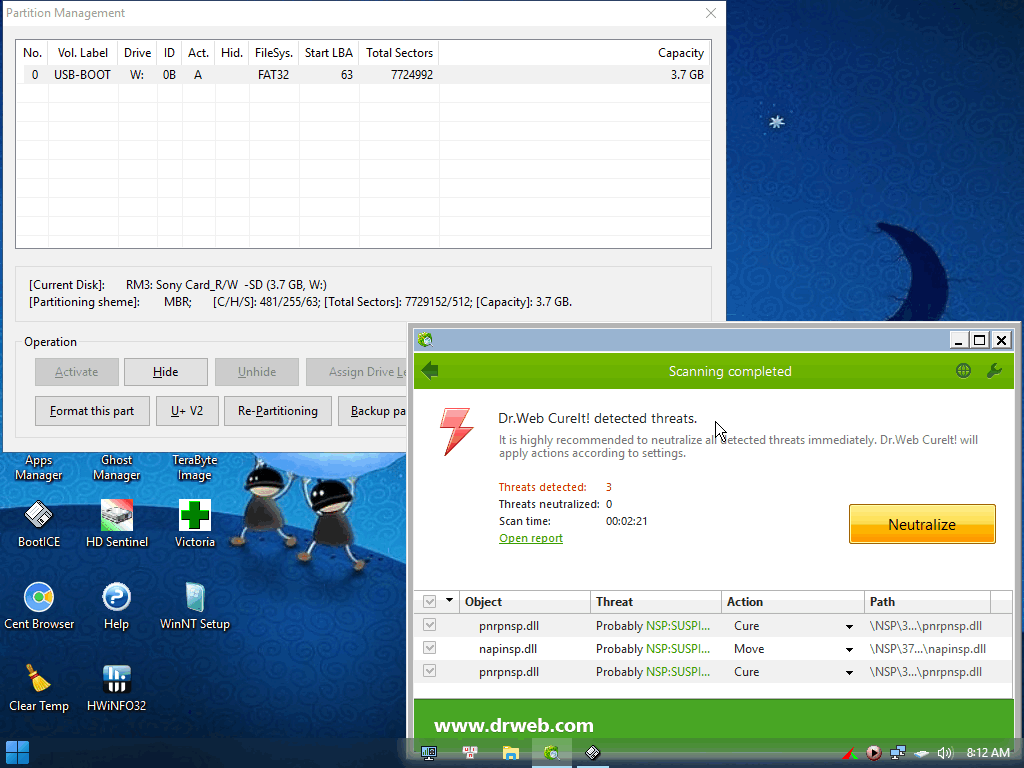Toggle select-all checkbox in threats header
This screenshot has height=768, width=1024.
(x=429, y=601)
